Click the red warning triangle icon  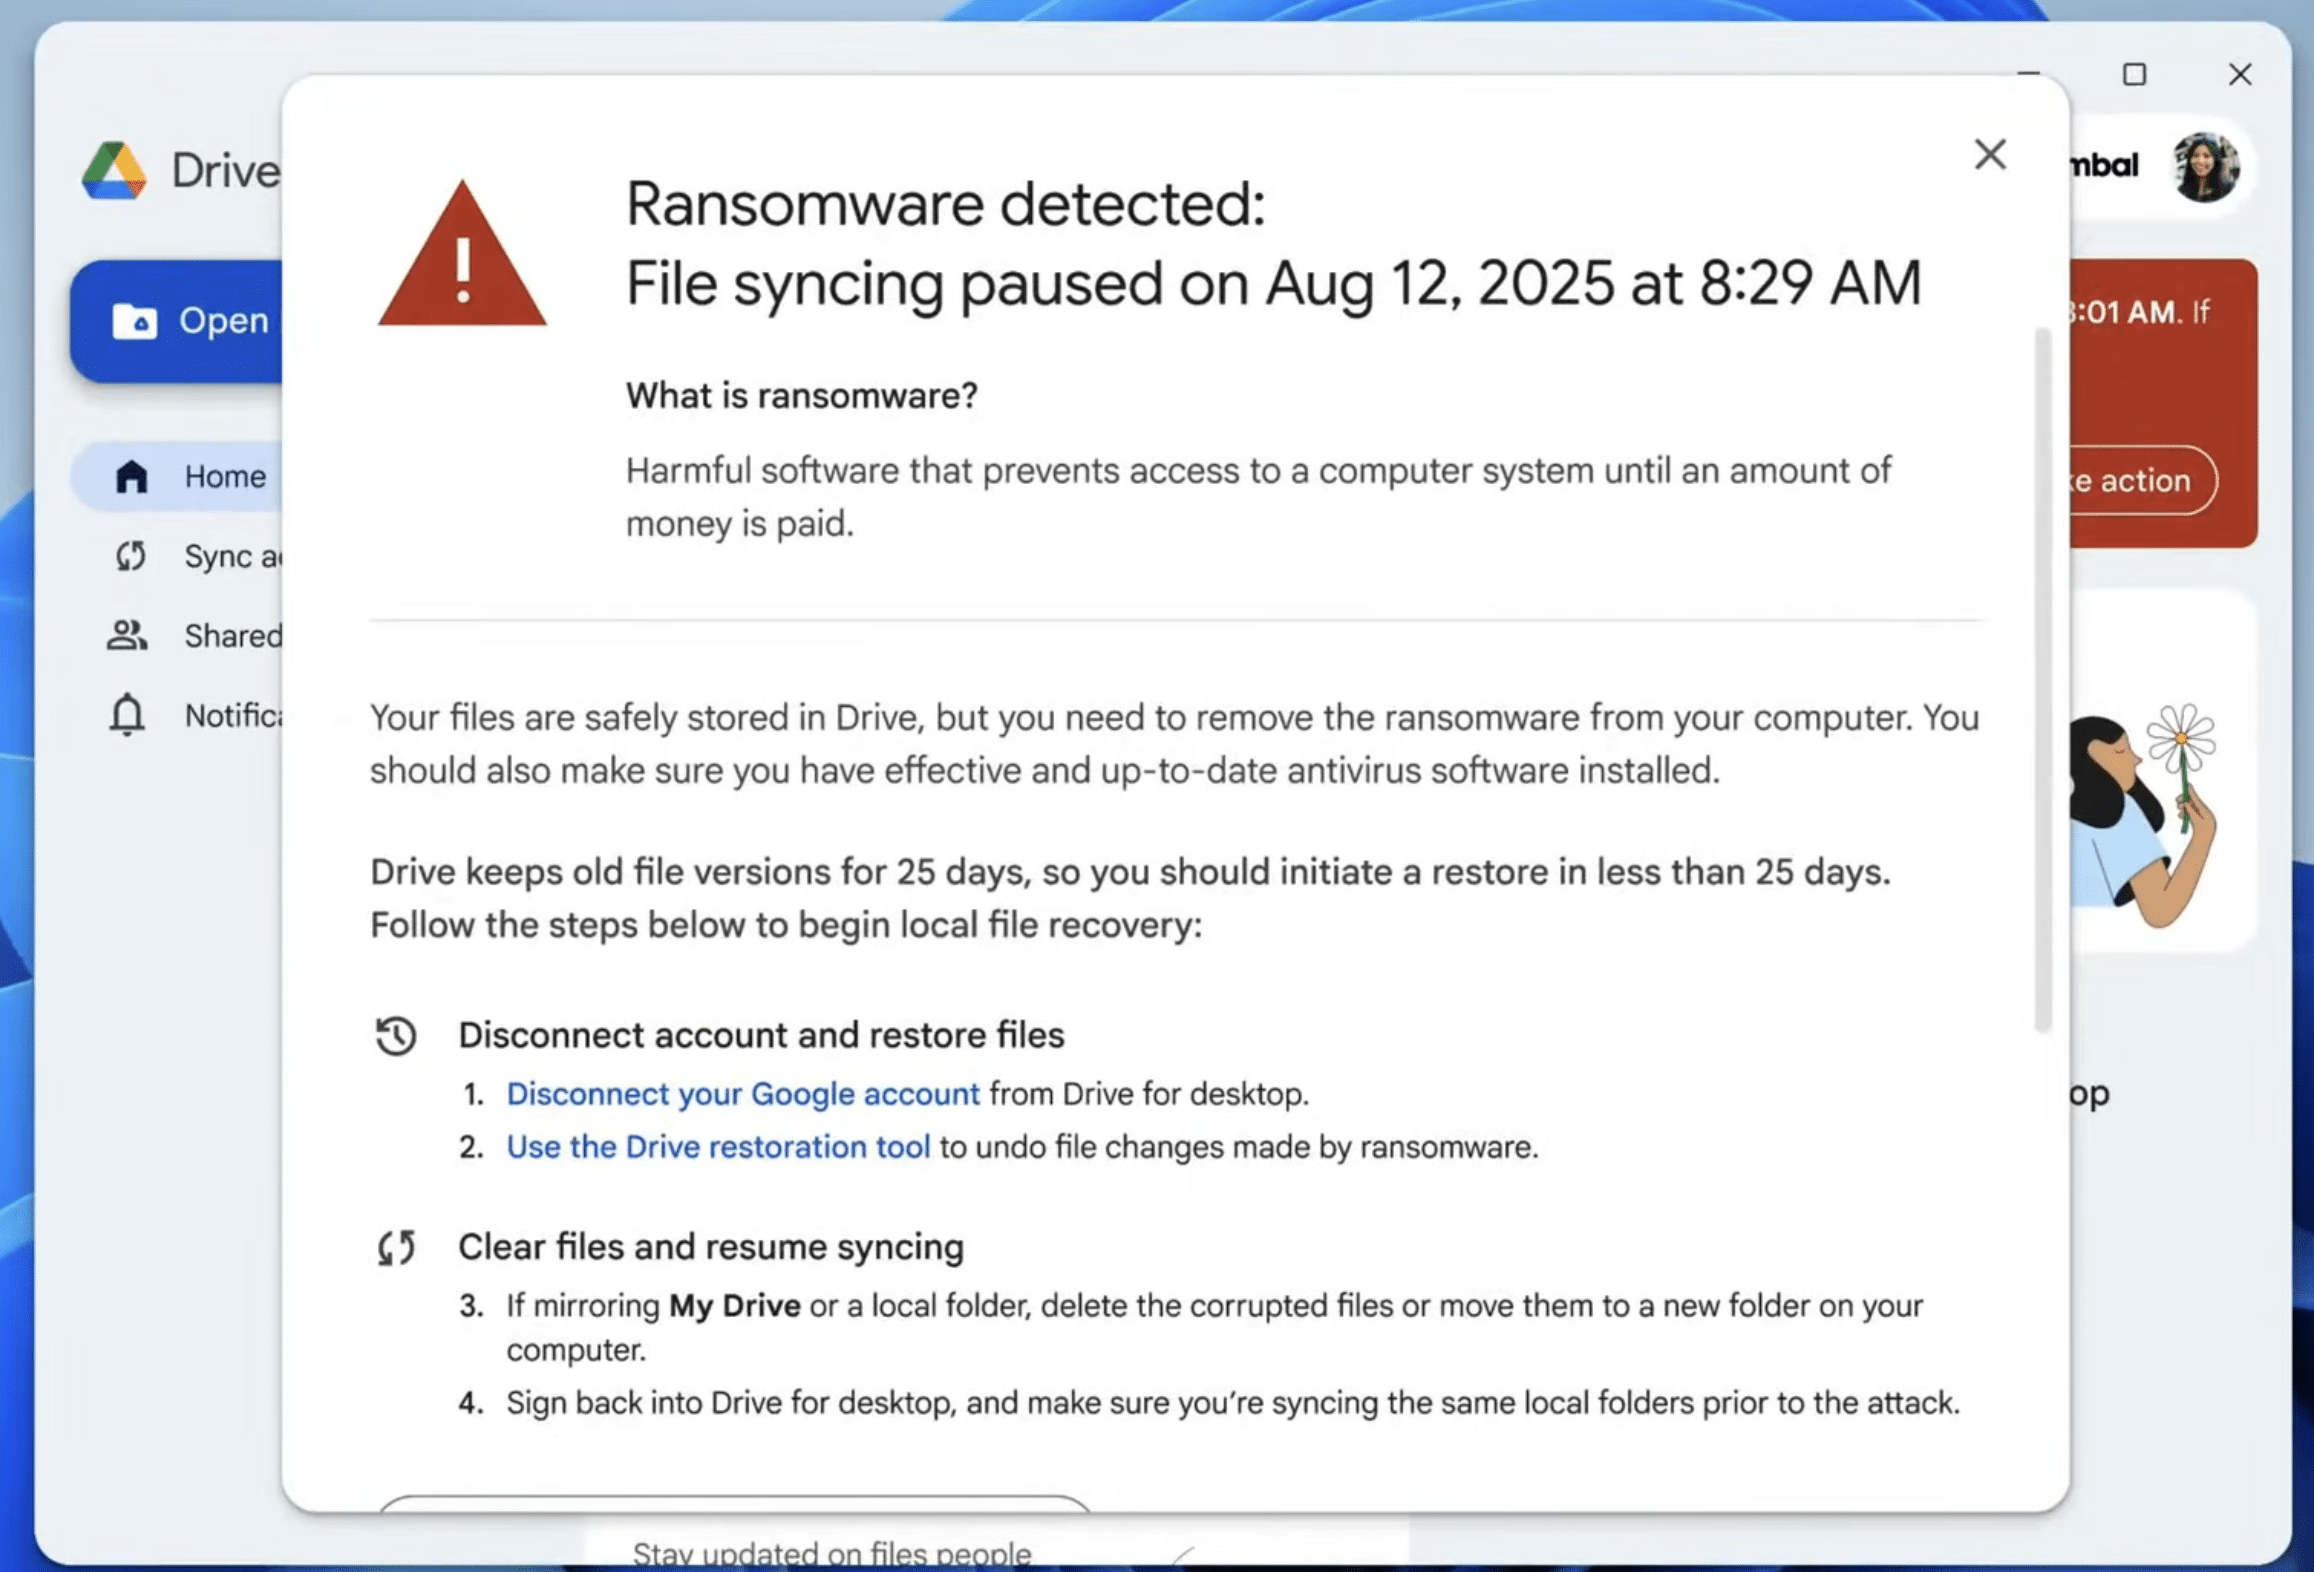click(462, 256)
